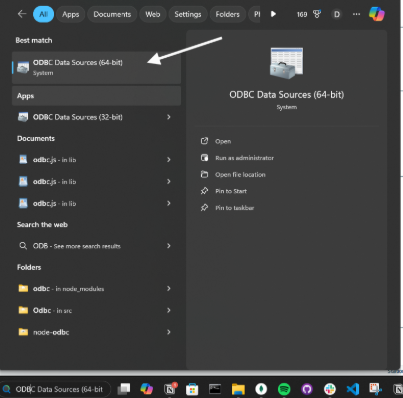The image size is (403, 398).
Task: Open Spotify from the taskbar
Action: click(284, 389)
